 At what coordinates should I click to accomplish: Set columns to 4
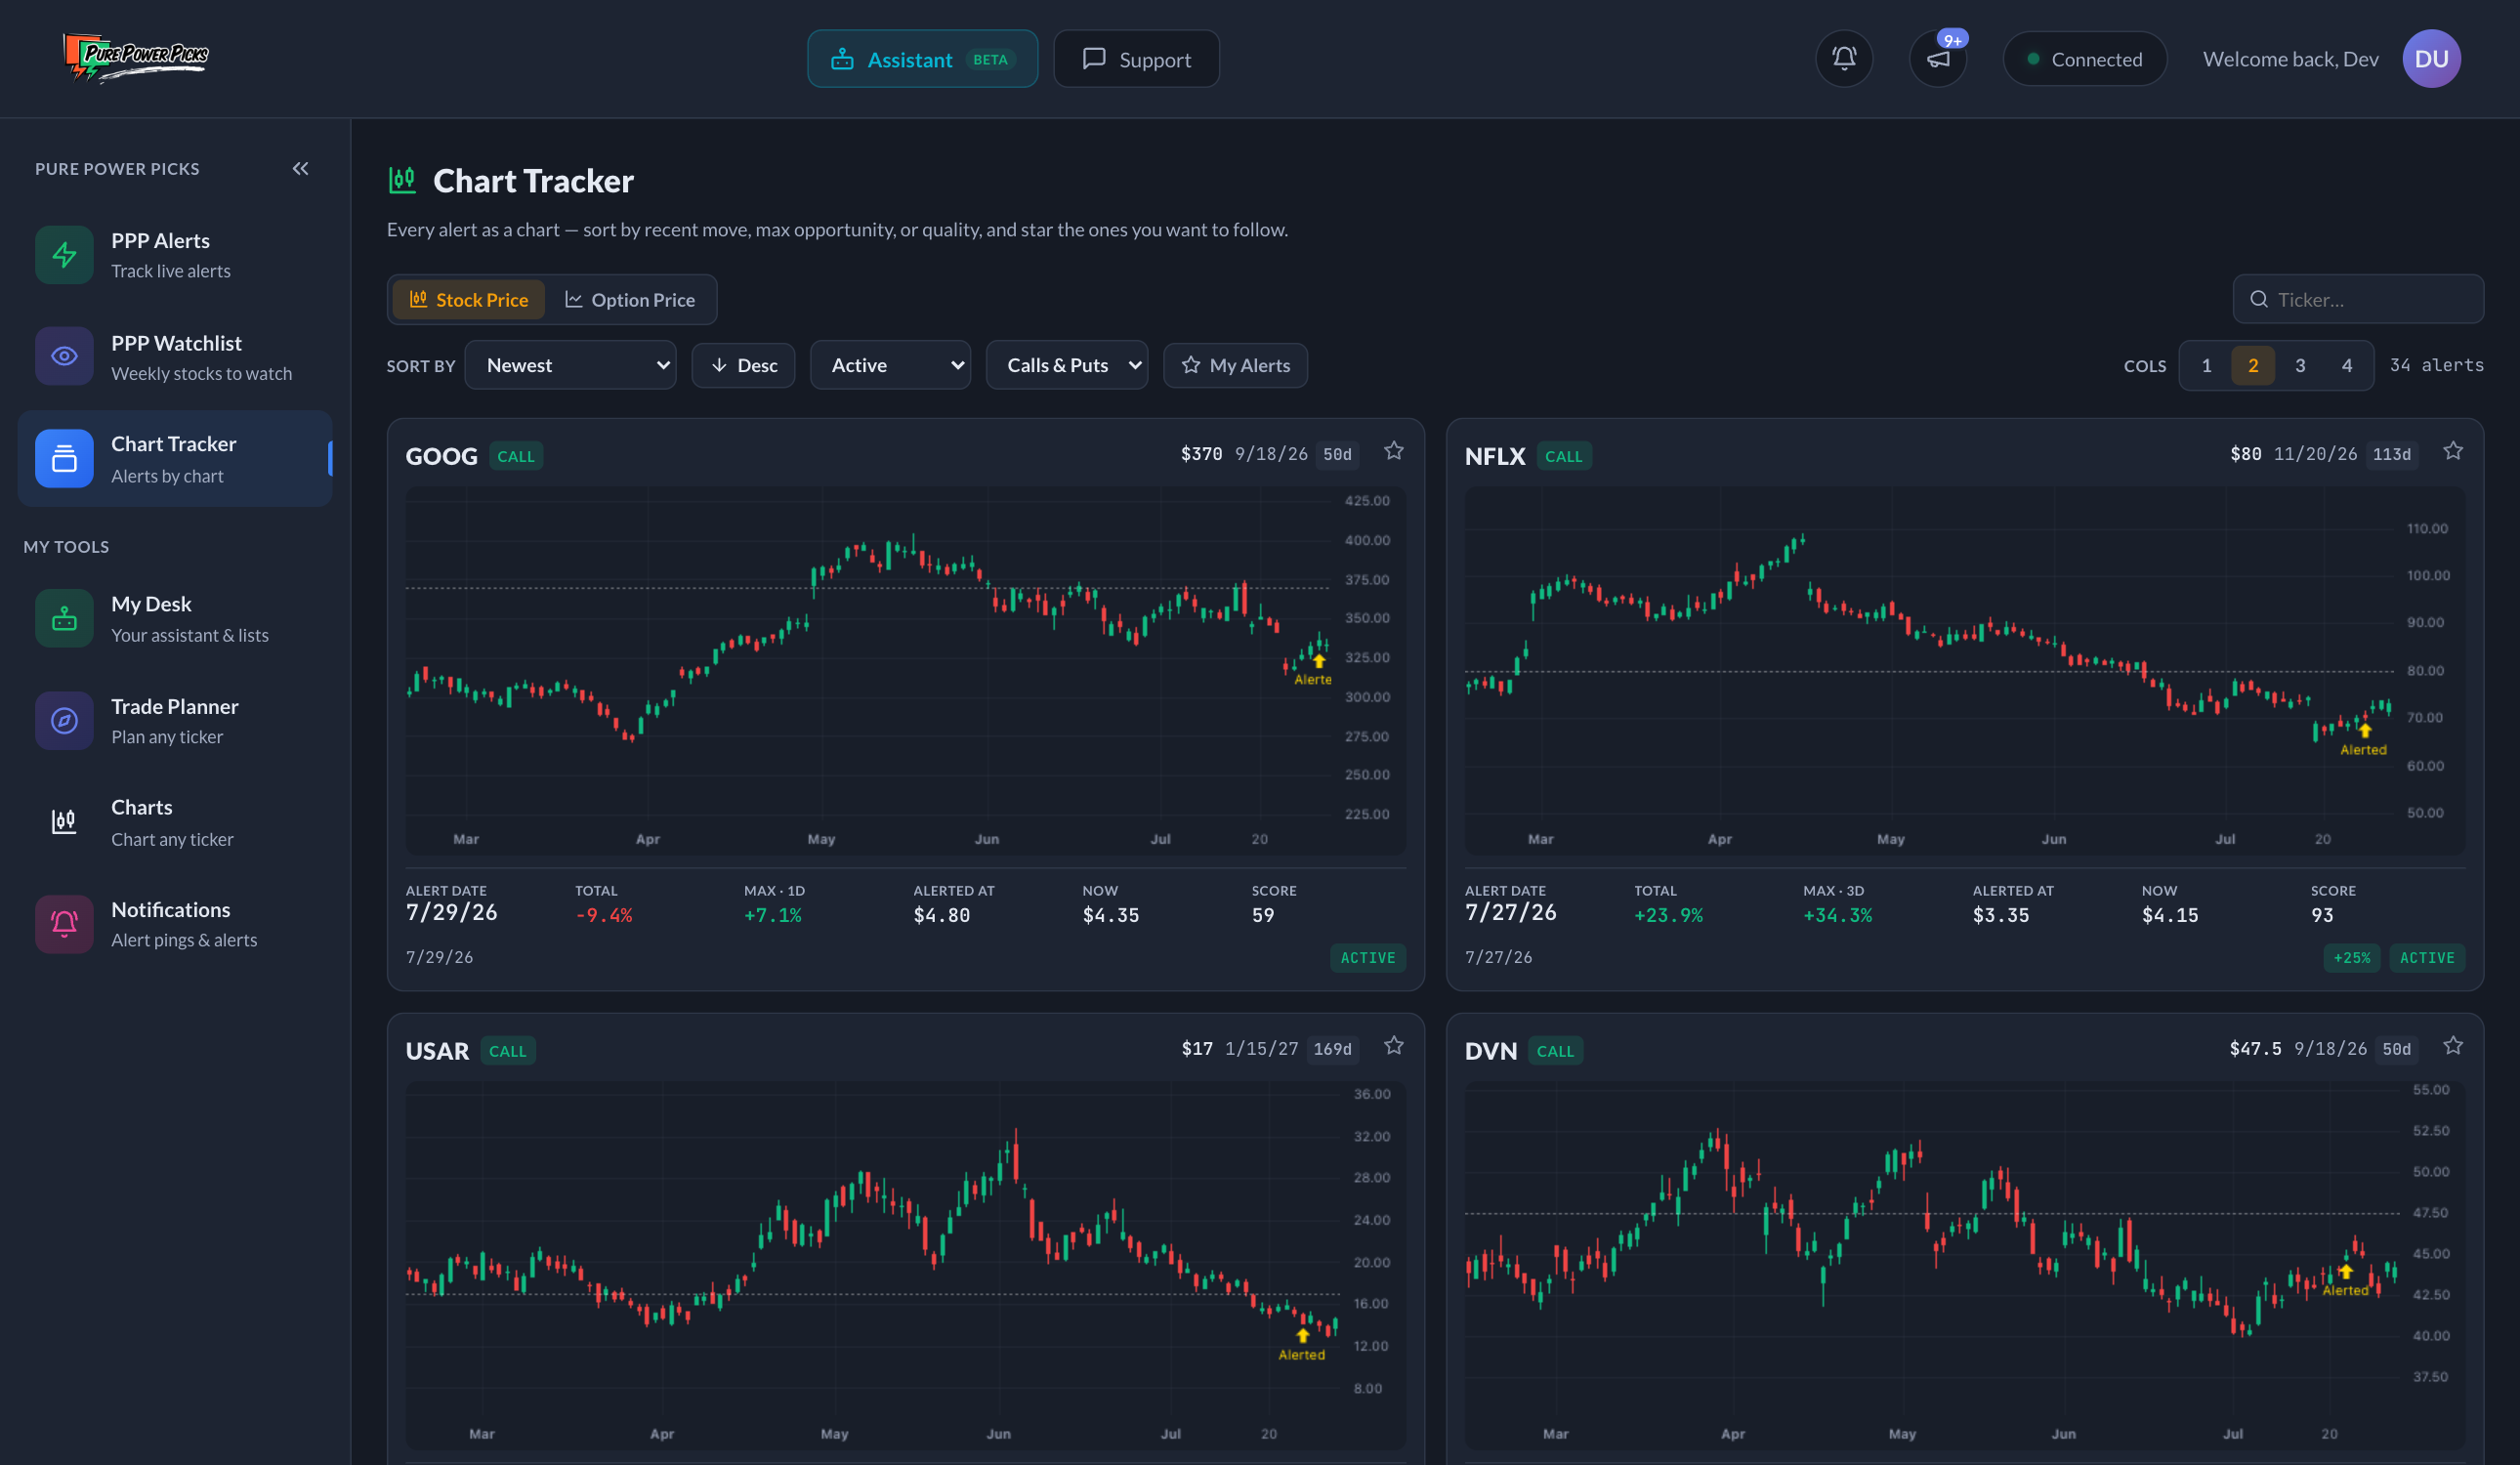[x=2346, y=365]
